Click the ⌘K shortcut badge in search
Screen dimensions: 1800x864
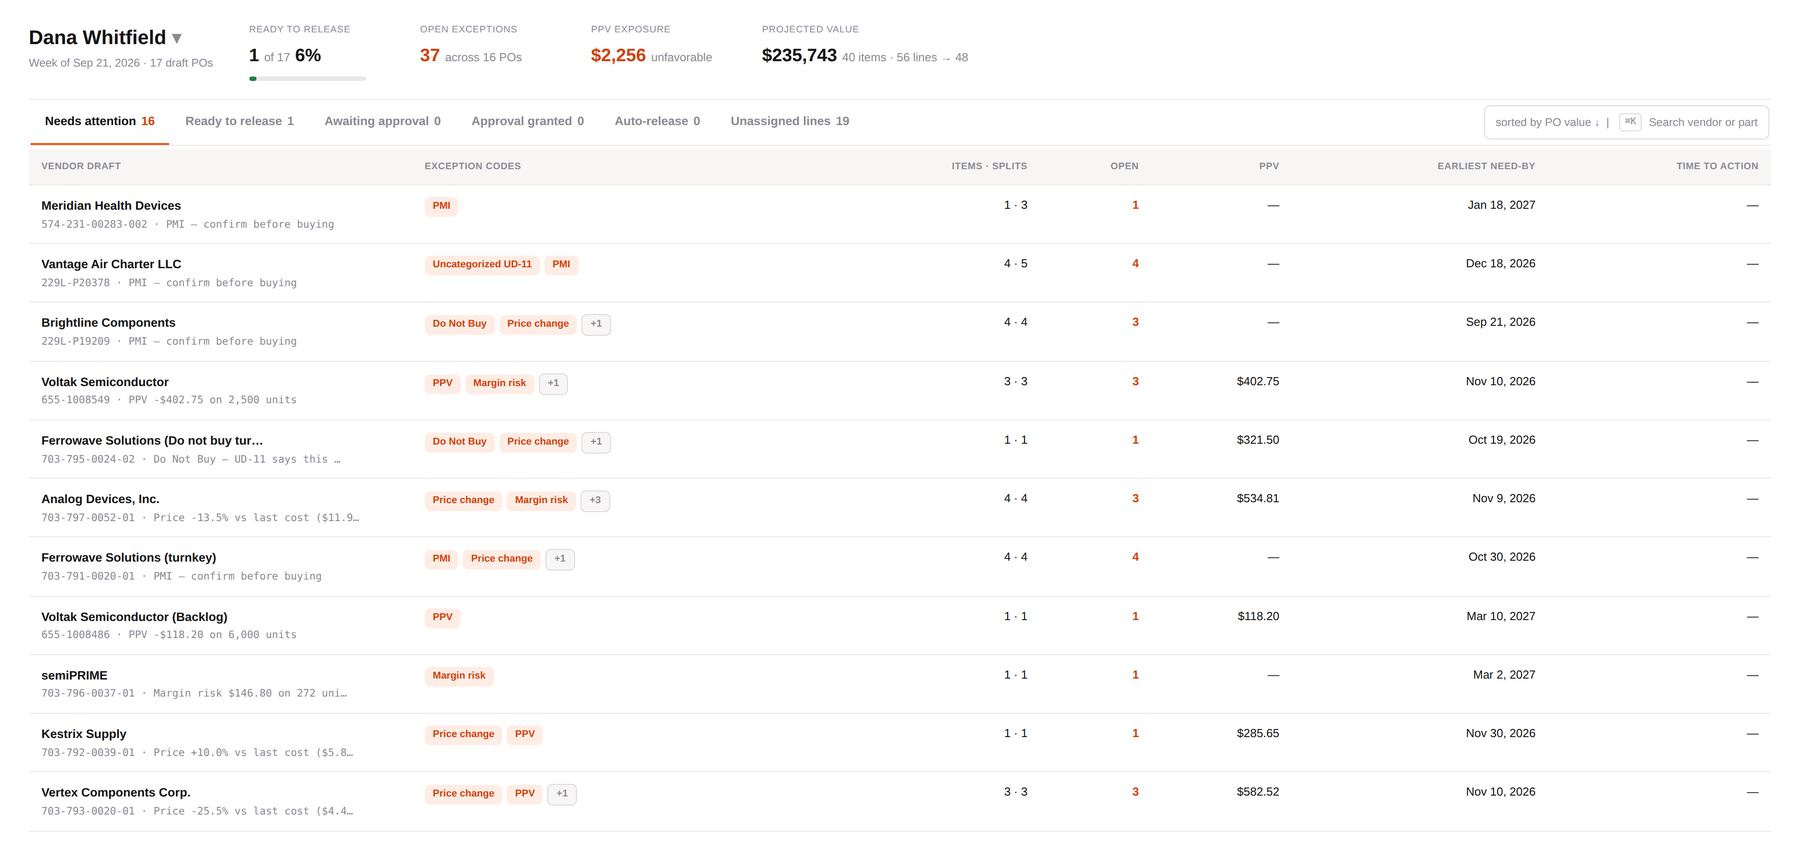coord(1630,122)
